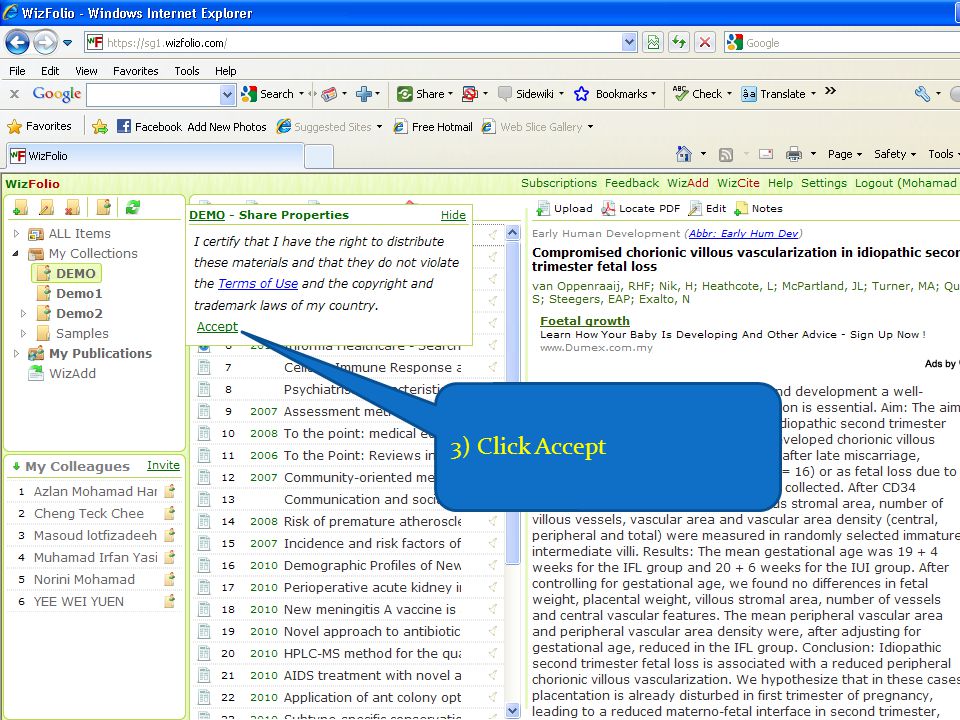Image resolution: width=960 pixels, height=720 pixels.
Task: Click the Read Mail envelope icon
Action: coord(766,154)
